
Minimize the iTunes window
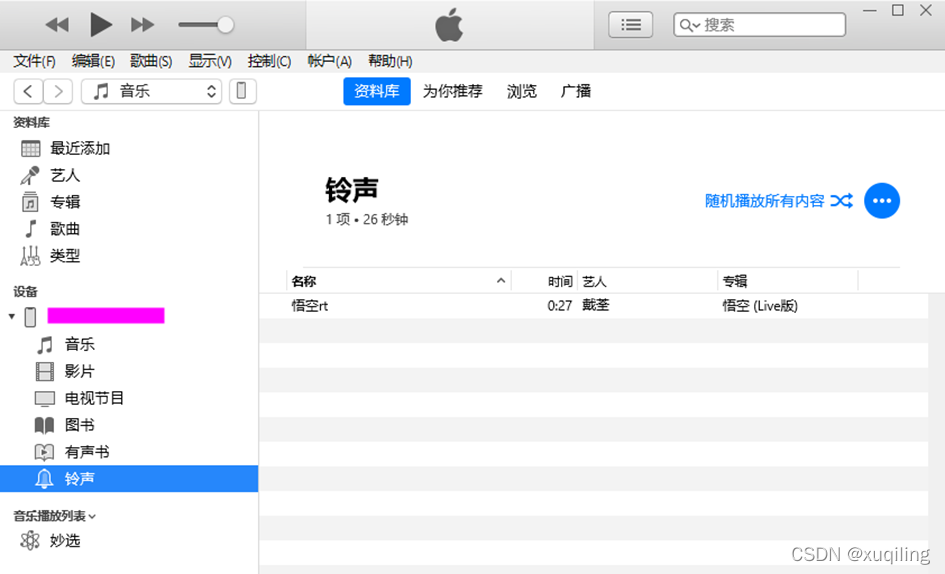tap(870, 10)
